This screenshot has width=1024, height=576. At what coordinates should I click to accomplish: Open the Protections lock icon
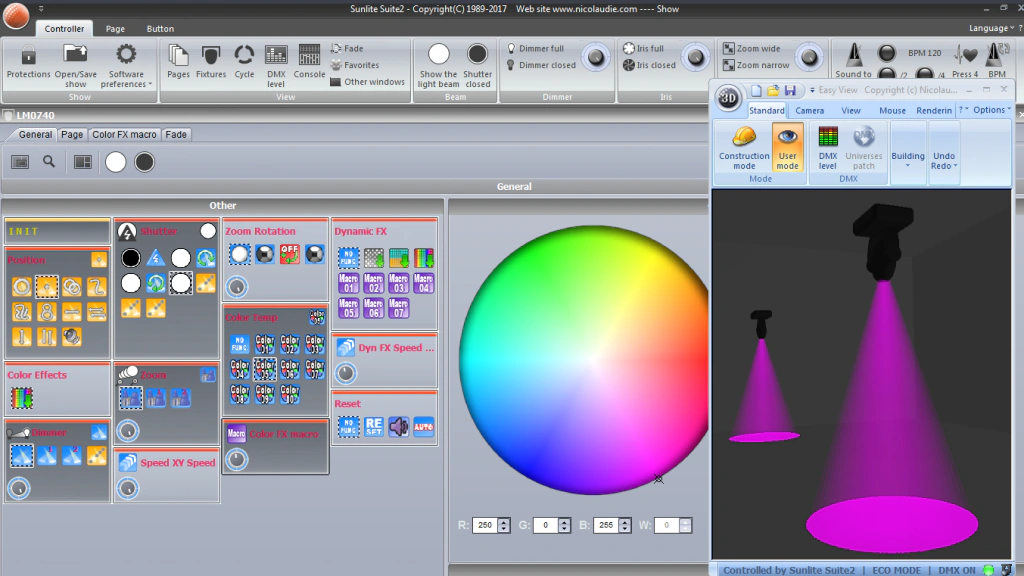pos(28,62)
